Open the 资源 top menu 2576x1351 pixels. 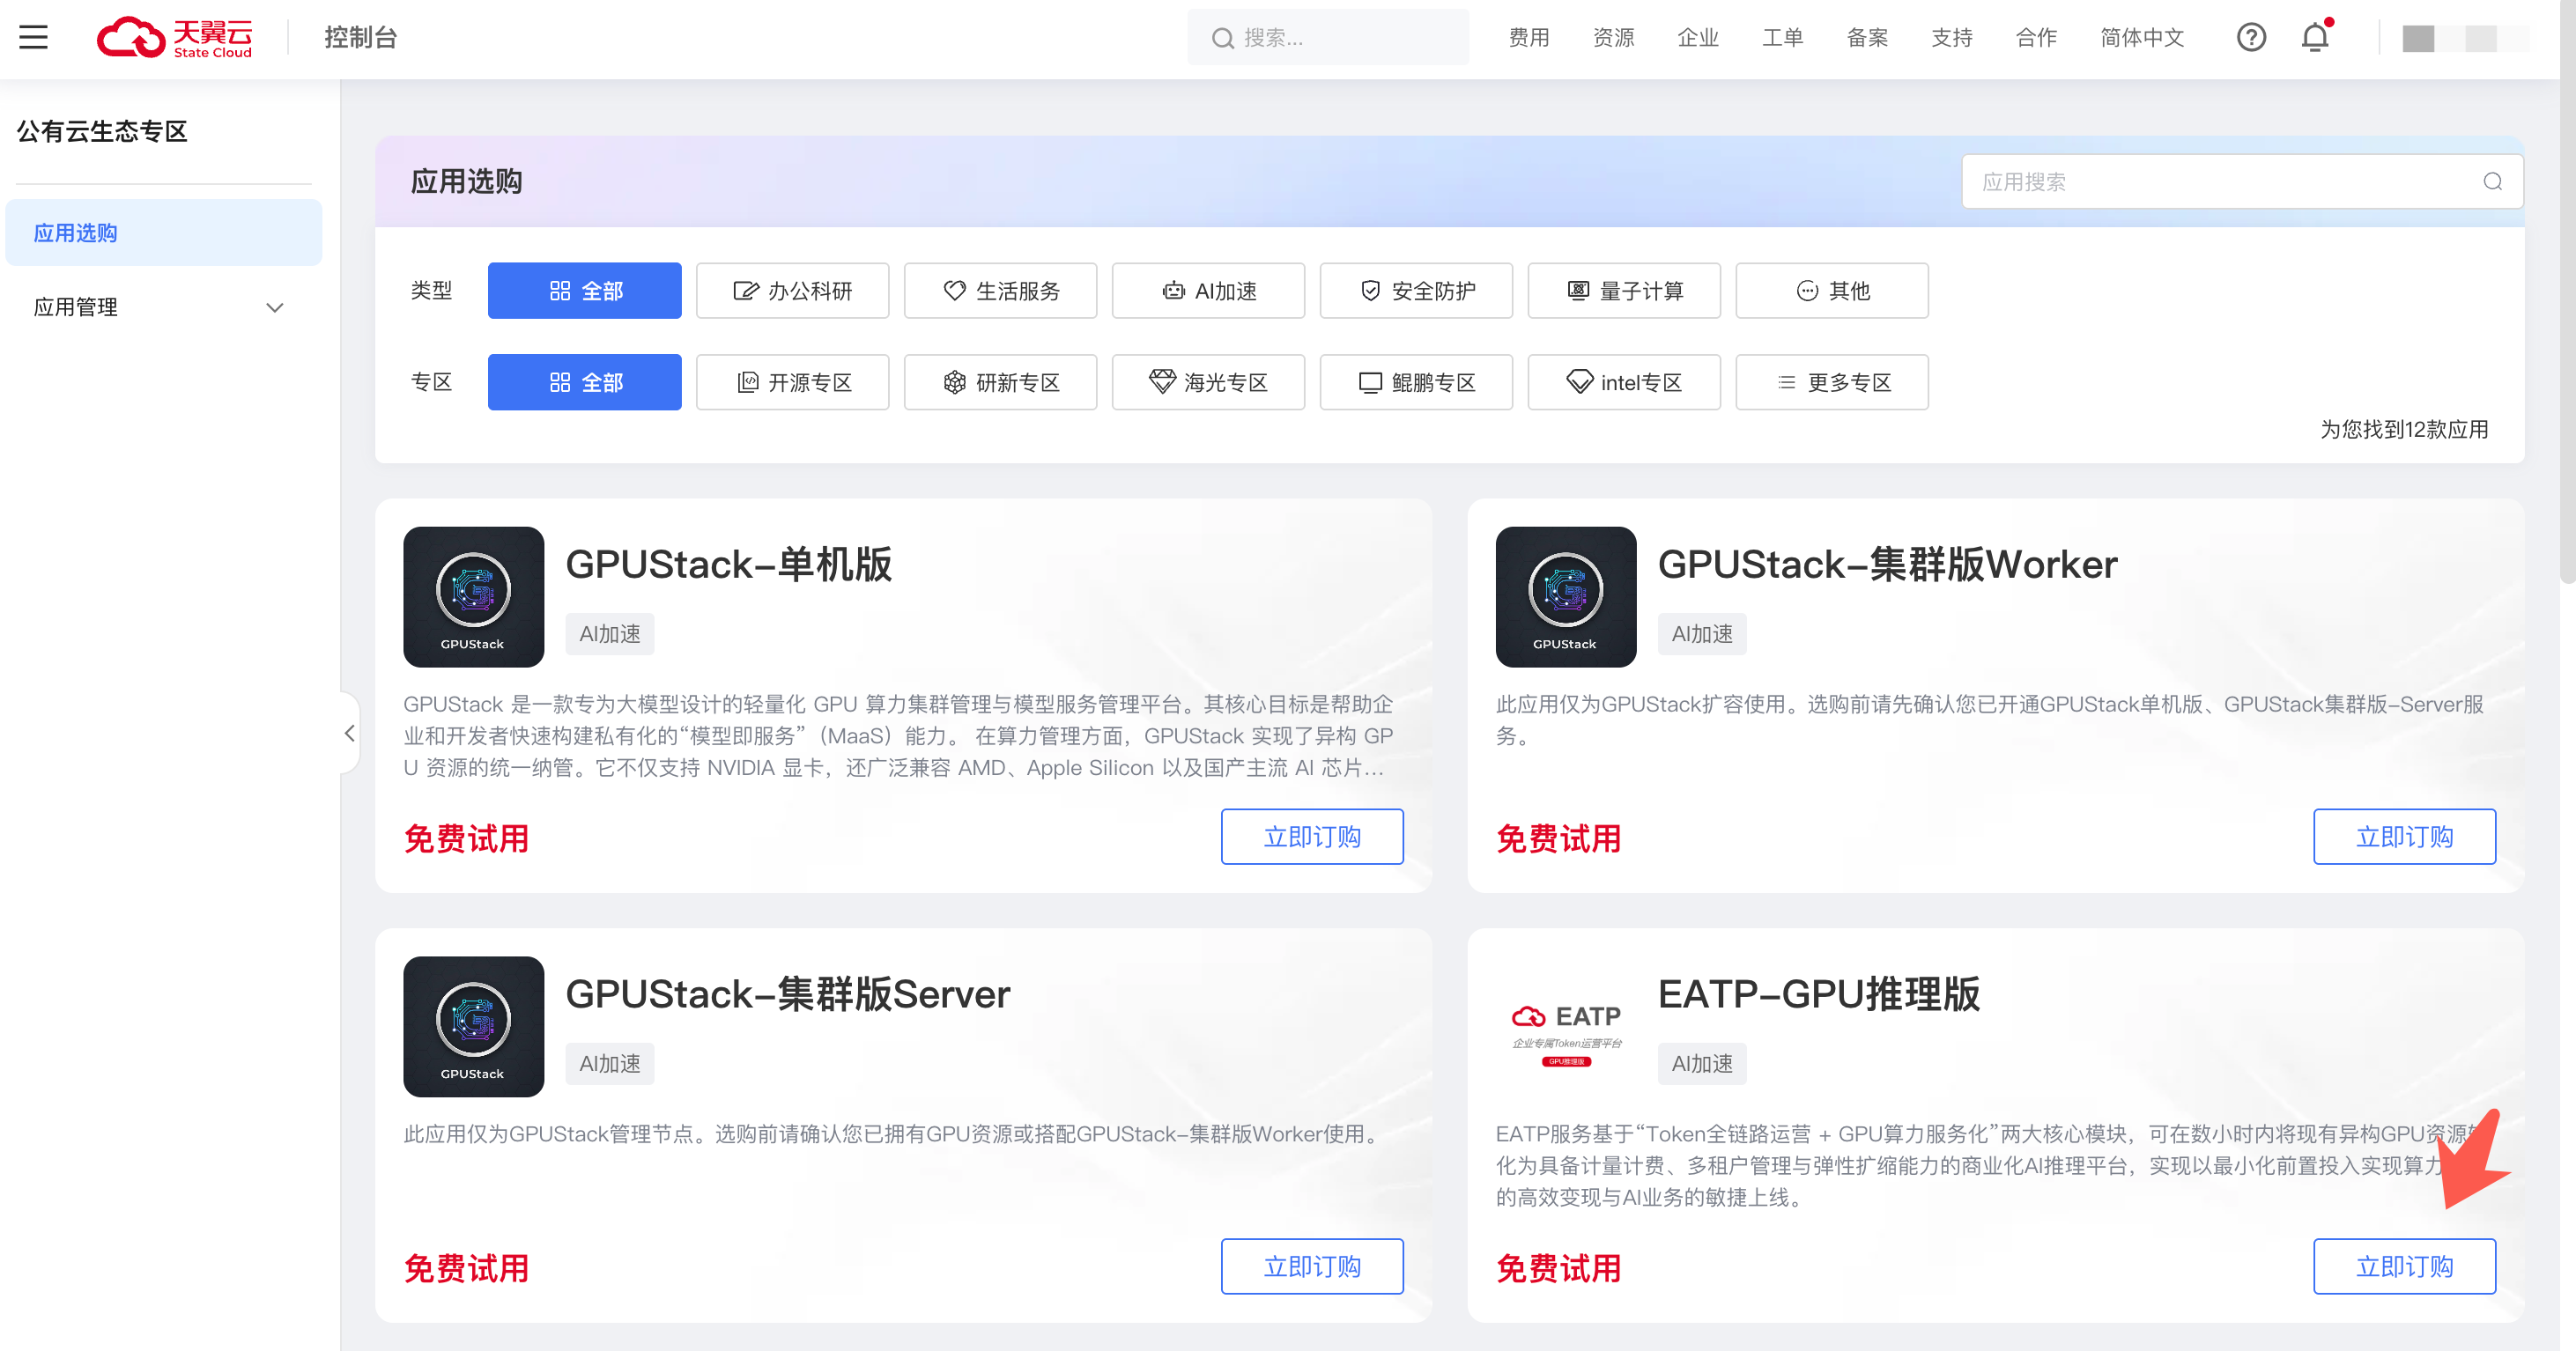pos(1613,37)
